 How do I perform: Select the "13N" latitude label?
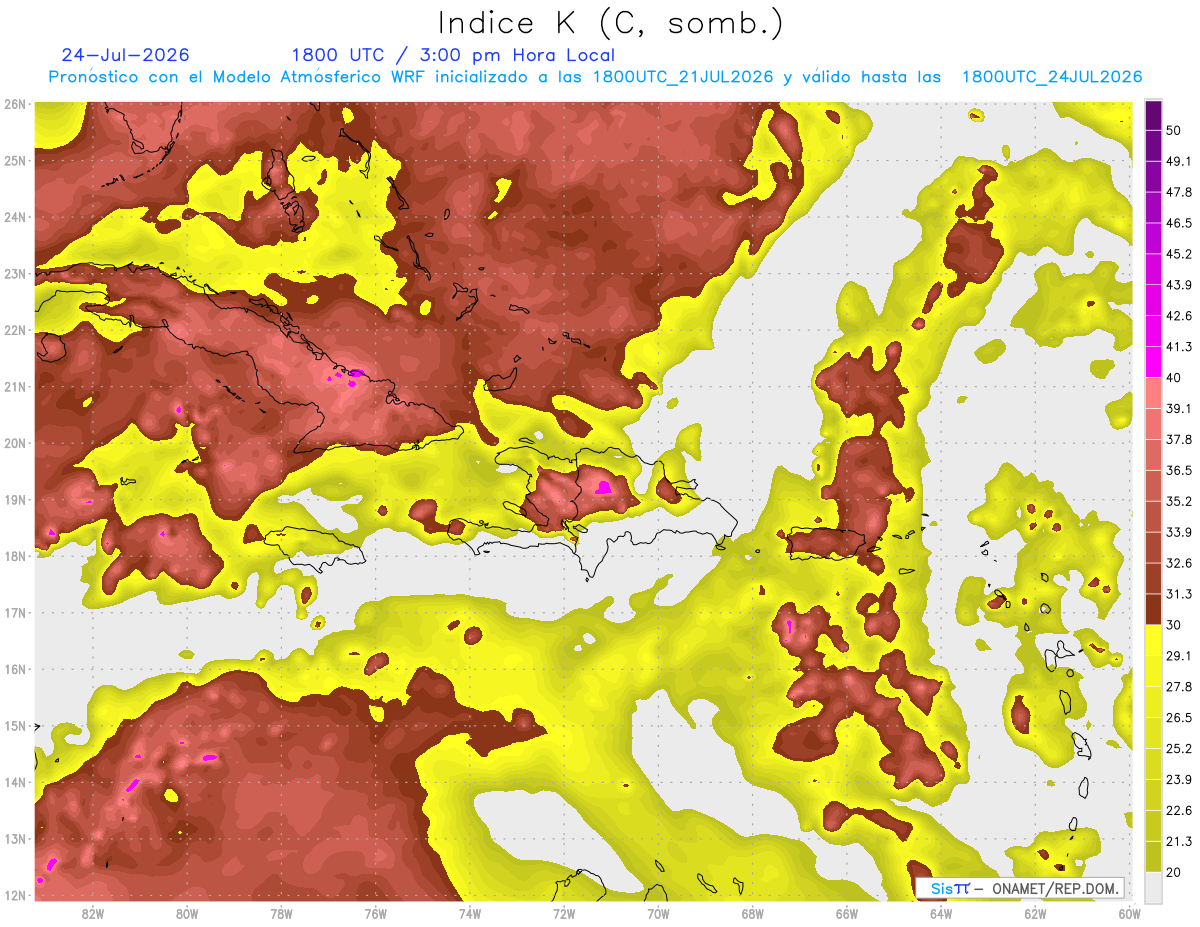tap(14, 839)
